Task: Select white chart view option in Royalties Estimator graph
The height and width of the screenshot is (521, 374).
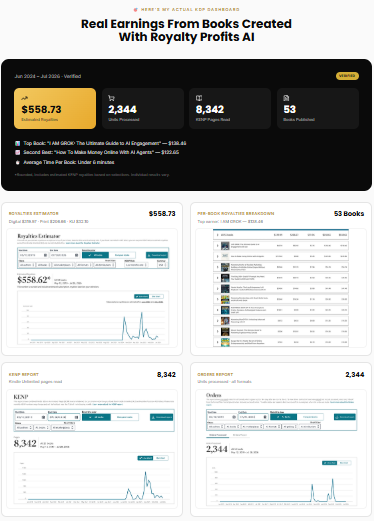Action: tap(156, 296)
